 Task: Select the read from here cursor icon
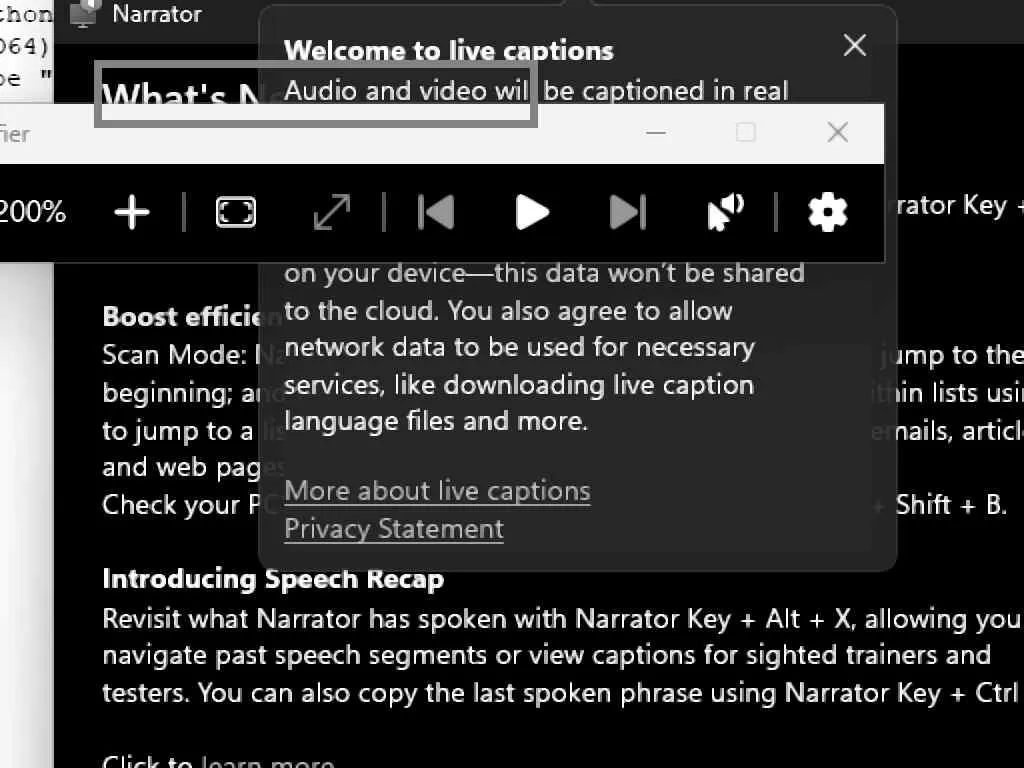[725, 212]
